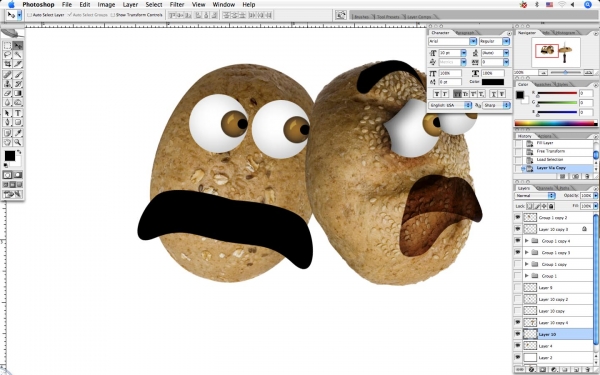Select the Hand tool

tap(7, 142)
